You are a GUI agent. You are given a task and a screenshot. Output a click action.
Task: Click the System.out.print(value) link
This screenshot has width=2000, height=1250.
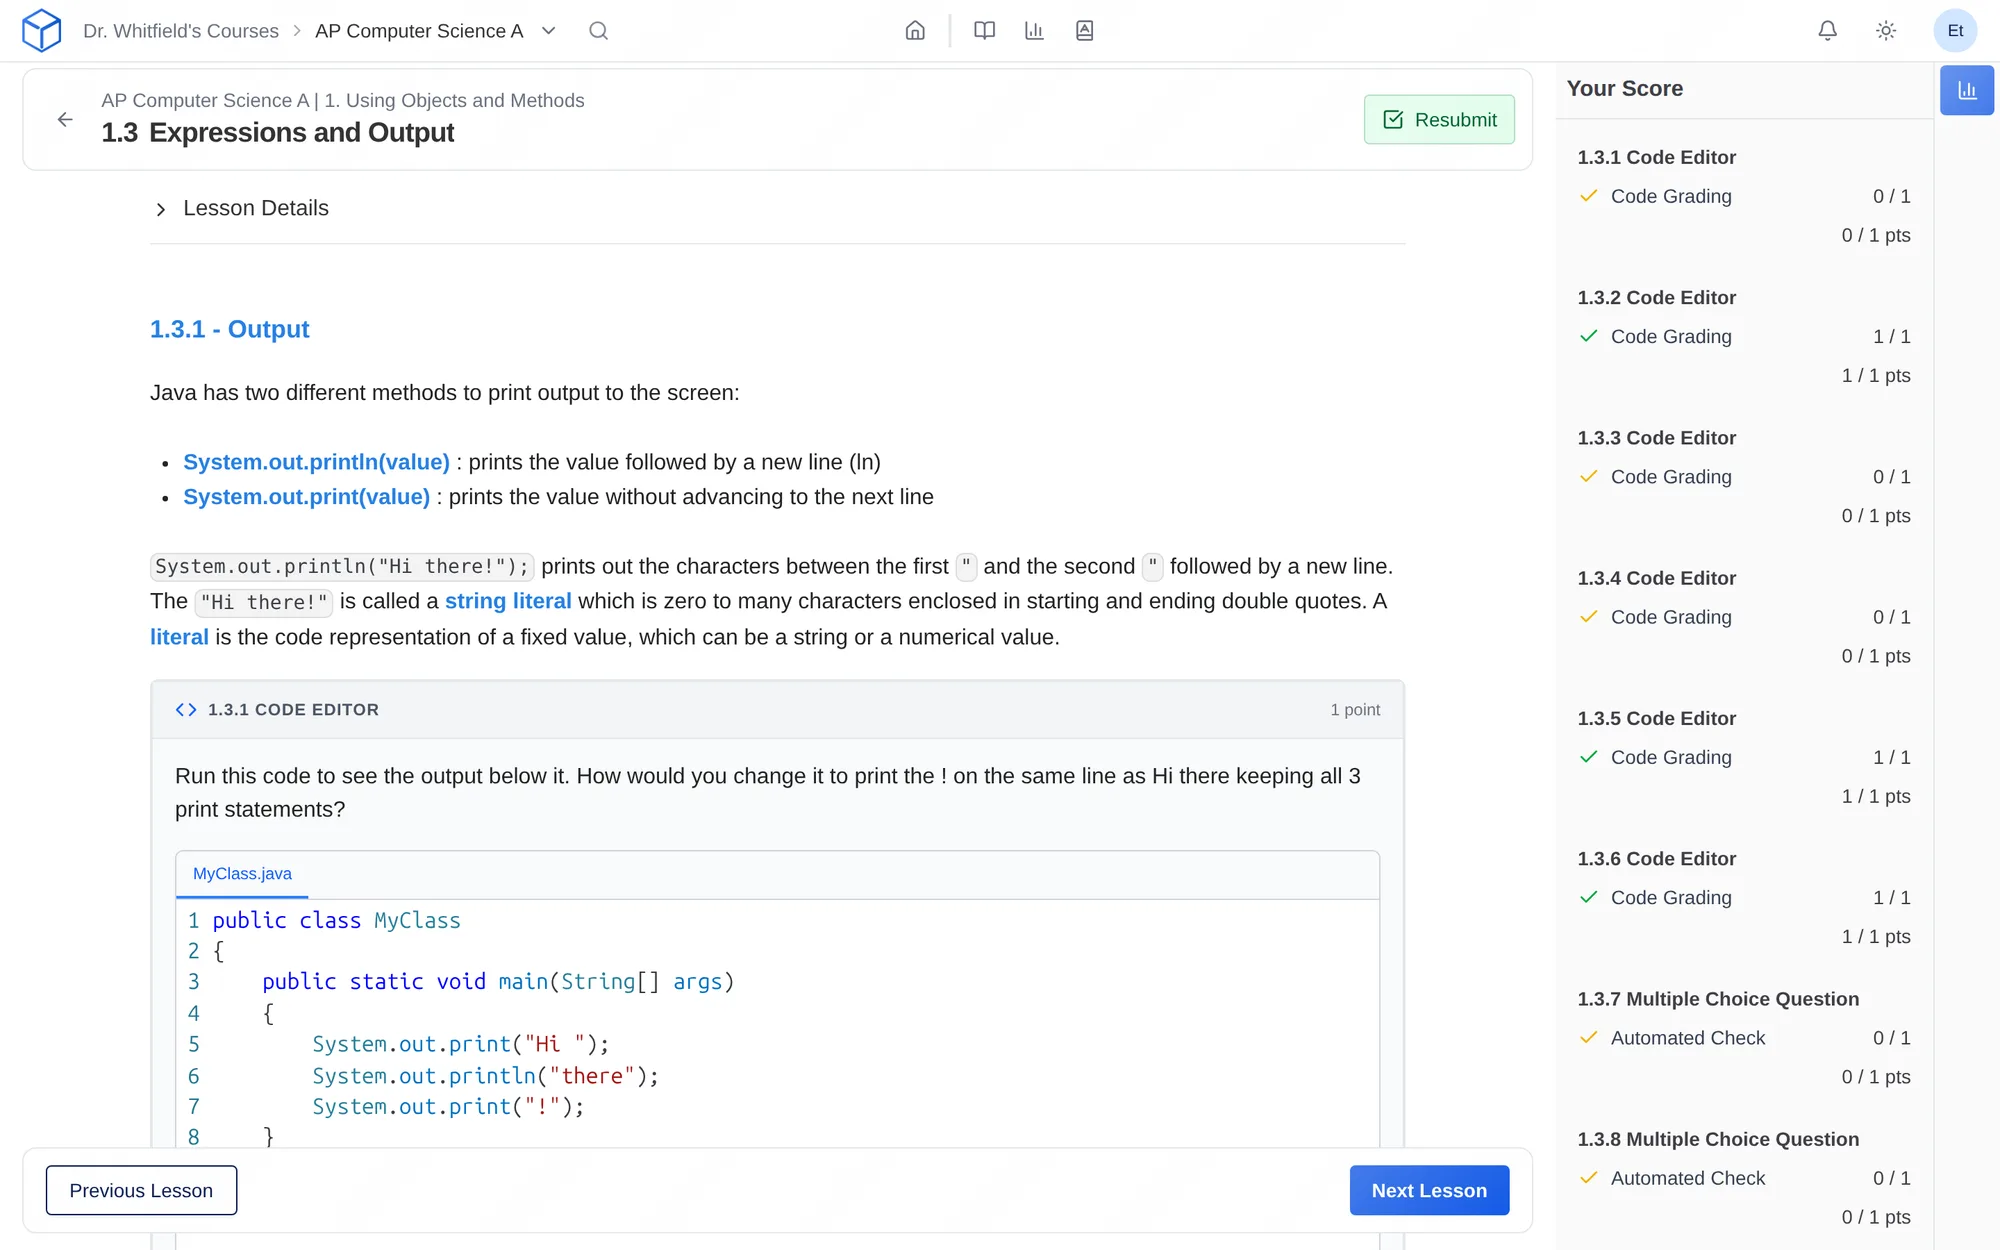[306, 497]
